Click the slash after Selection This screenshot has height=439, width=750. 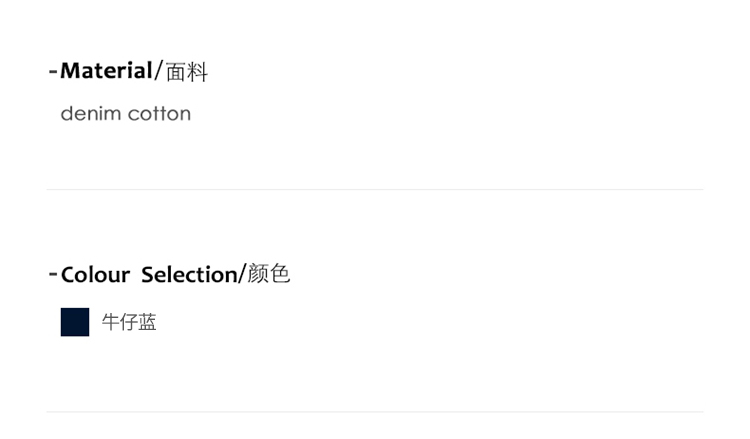point(241,275)
